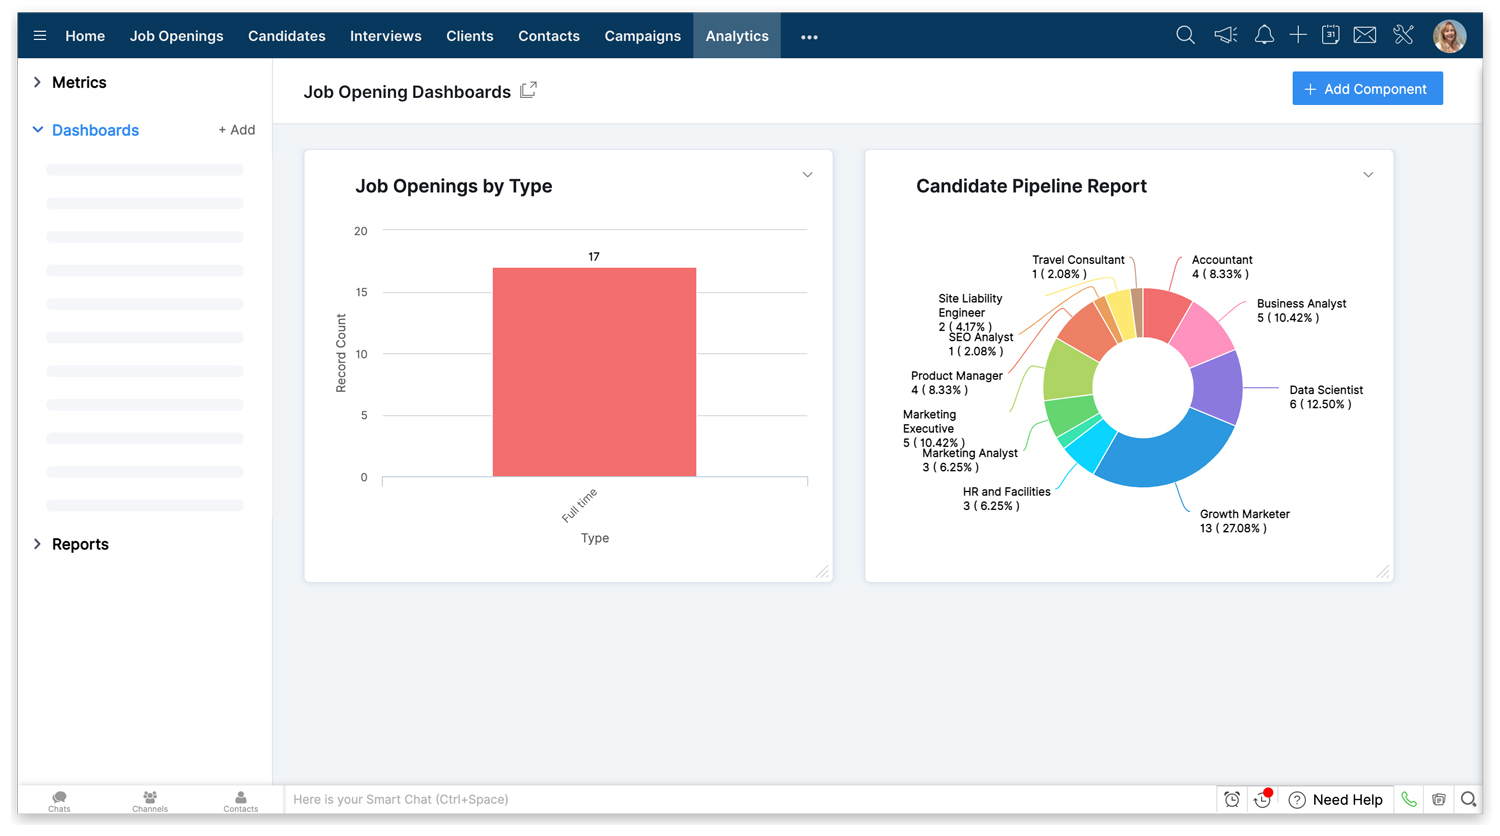This screenshot has width=1500, height=836.
Task: Click the Marketing Analyst label
Action: click(969, 460)
